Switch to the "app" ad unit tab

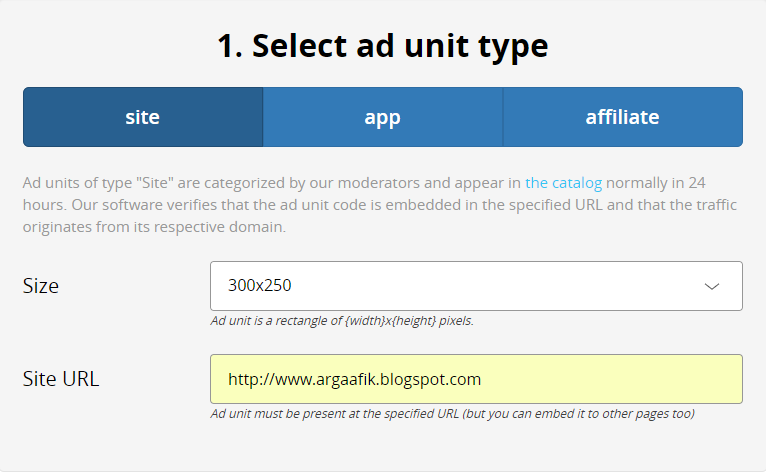click(382, 117)
